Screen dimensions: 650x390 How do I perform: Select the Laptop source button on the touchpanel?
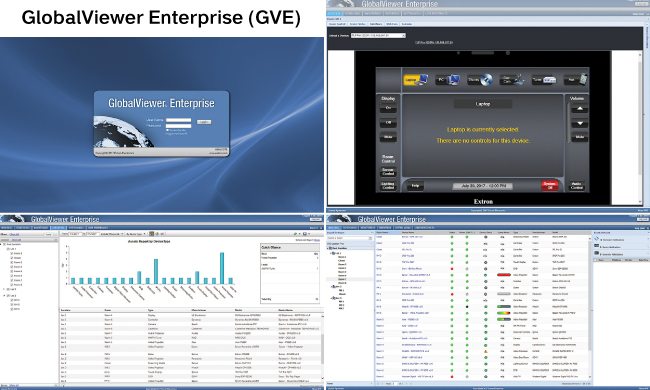pyautogui.click(x=415, y=80)
